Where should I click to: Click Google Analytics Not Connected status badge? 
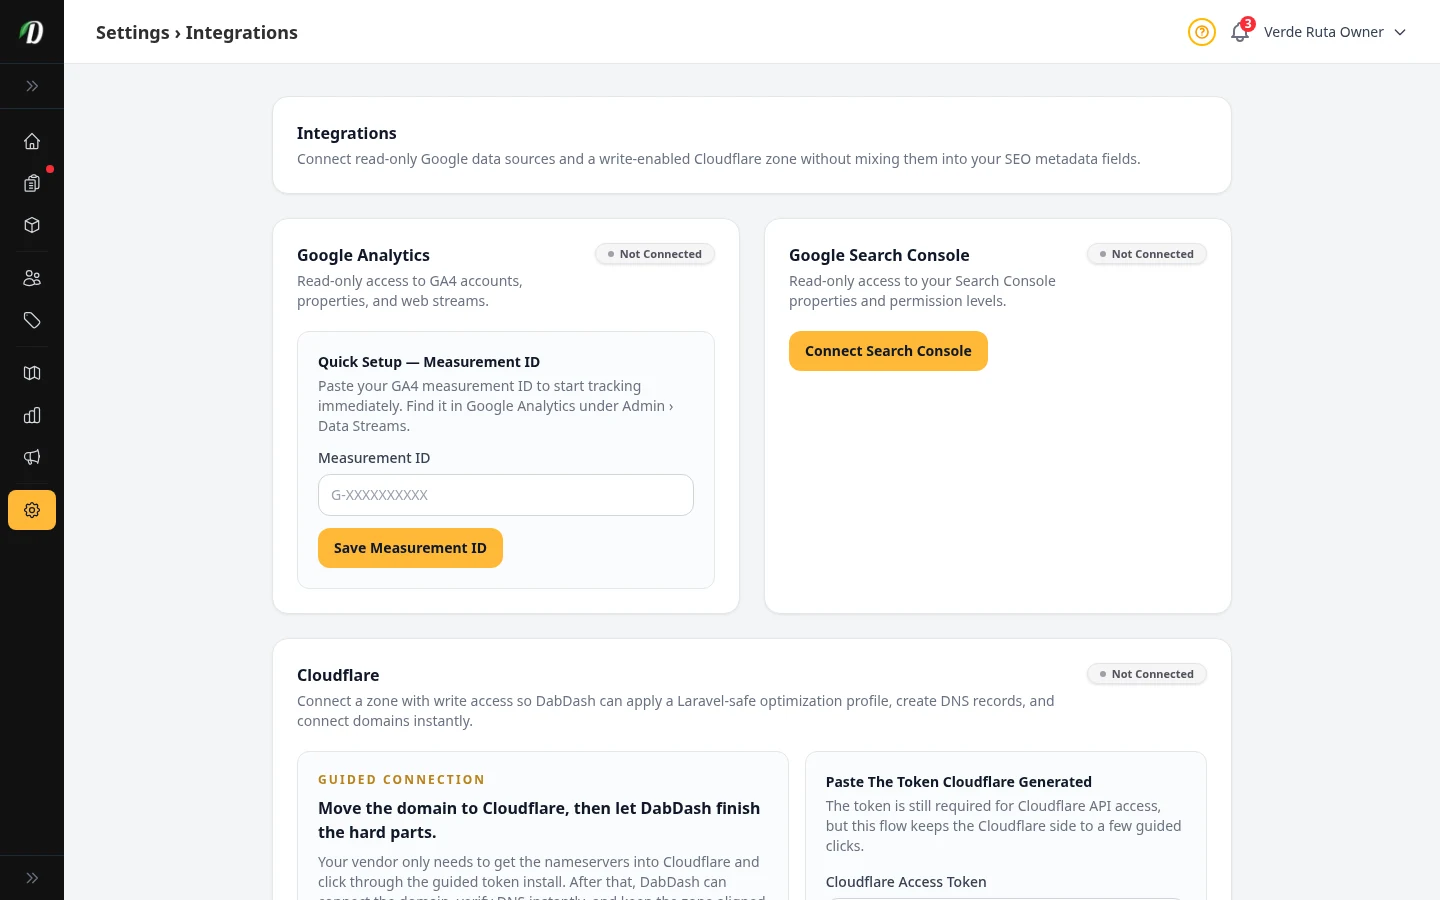tap(655, 254)
